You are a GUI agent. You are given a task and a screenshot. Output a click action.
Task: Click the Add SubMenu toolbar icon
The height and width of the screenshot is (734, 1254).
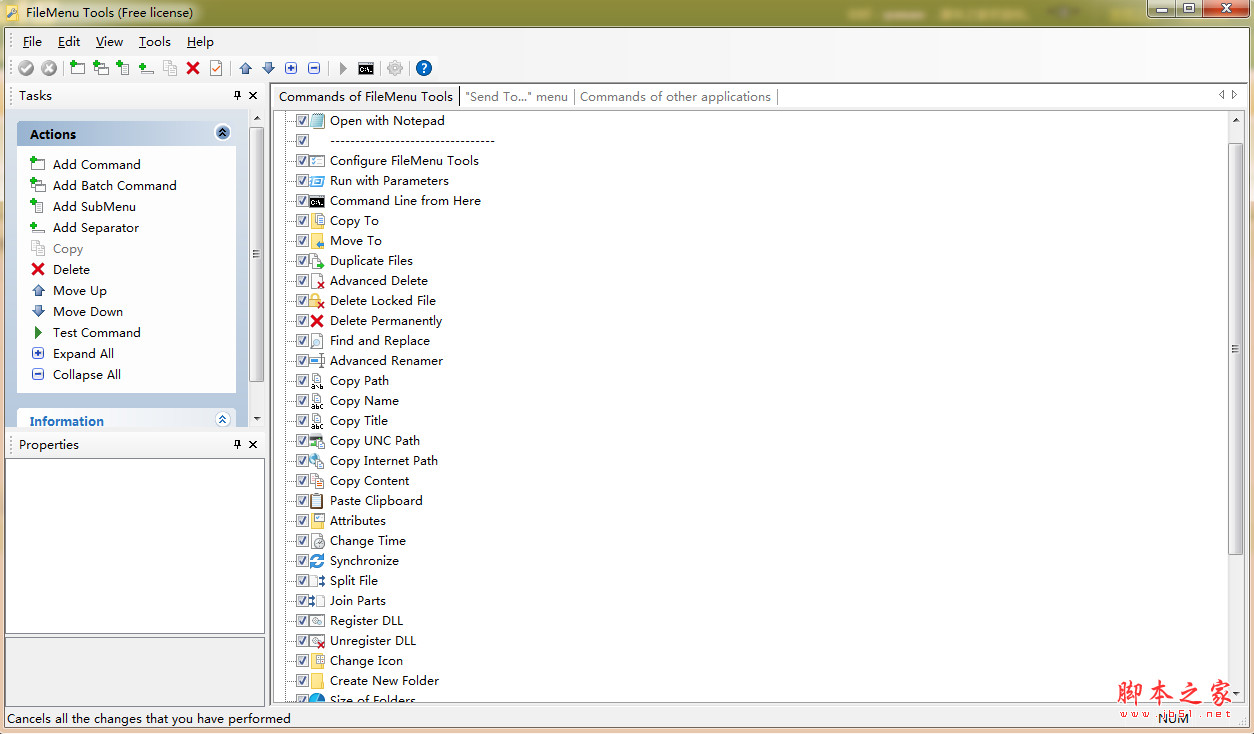tap(123, 68)
